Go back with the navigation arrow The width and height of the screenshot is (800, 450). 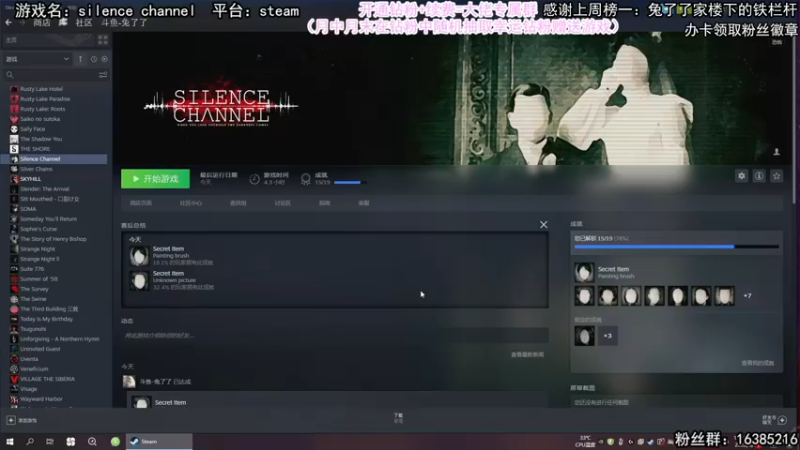(8, 22)
